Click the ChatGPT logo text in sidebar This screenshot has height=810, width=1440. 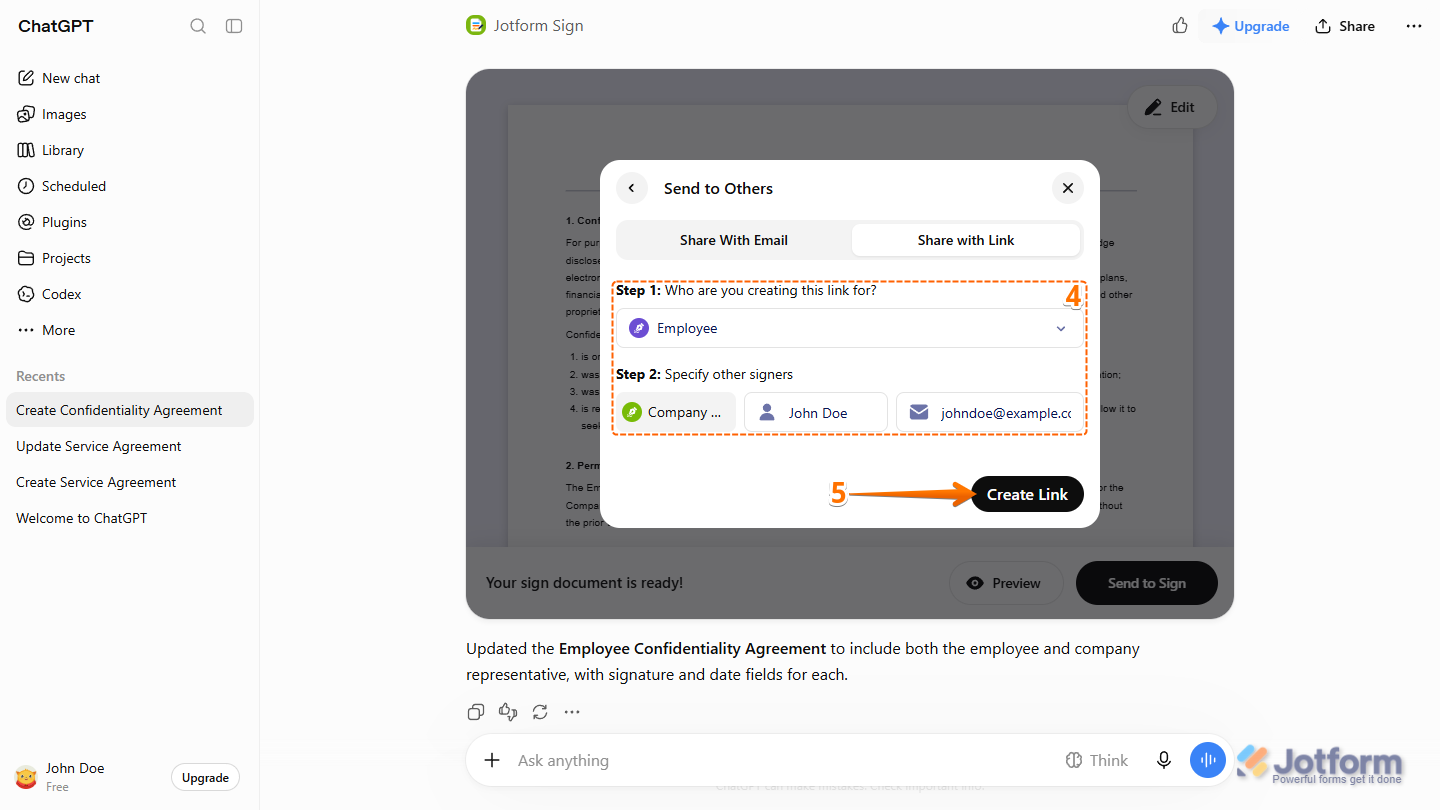[56, 26]
